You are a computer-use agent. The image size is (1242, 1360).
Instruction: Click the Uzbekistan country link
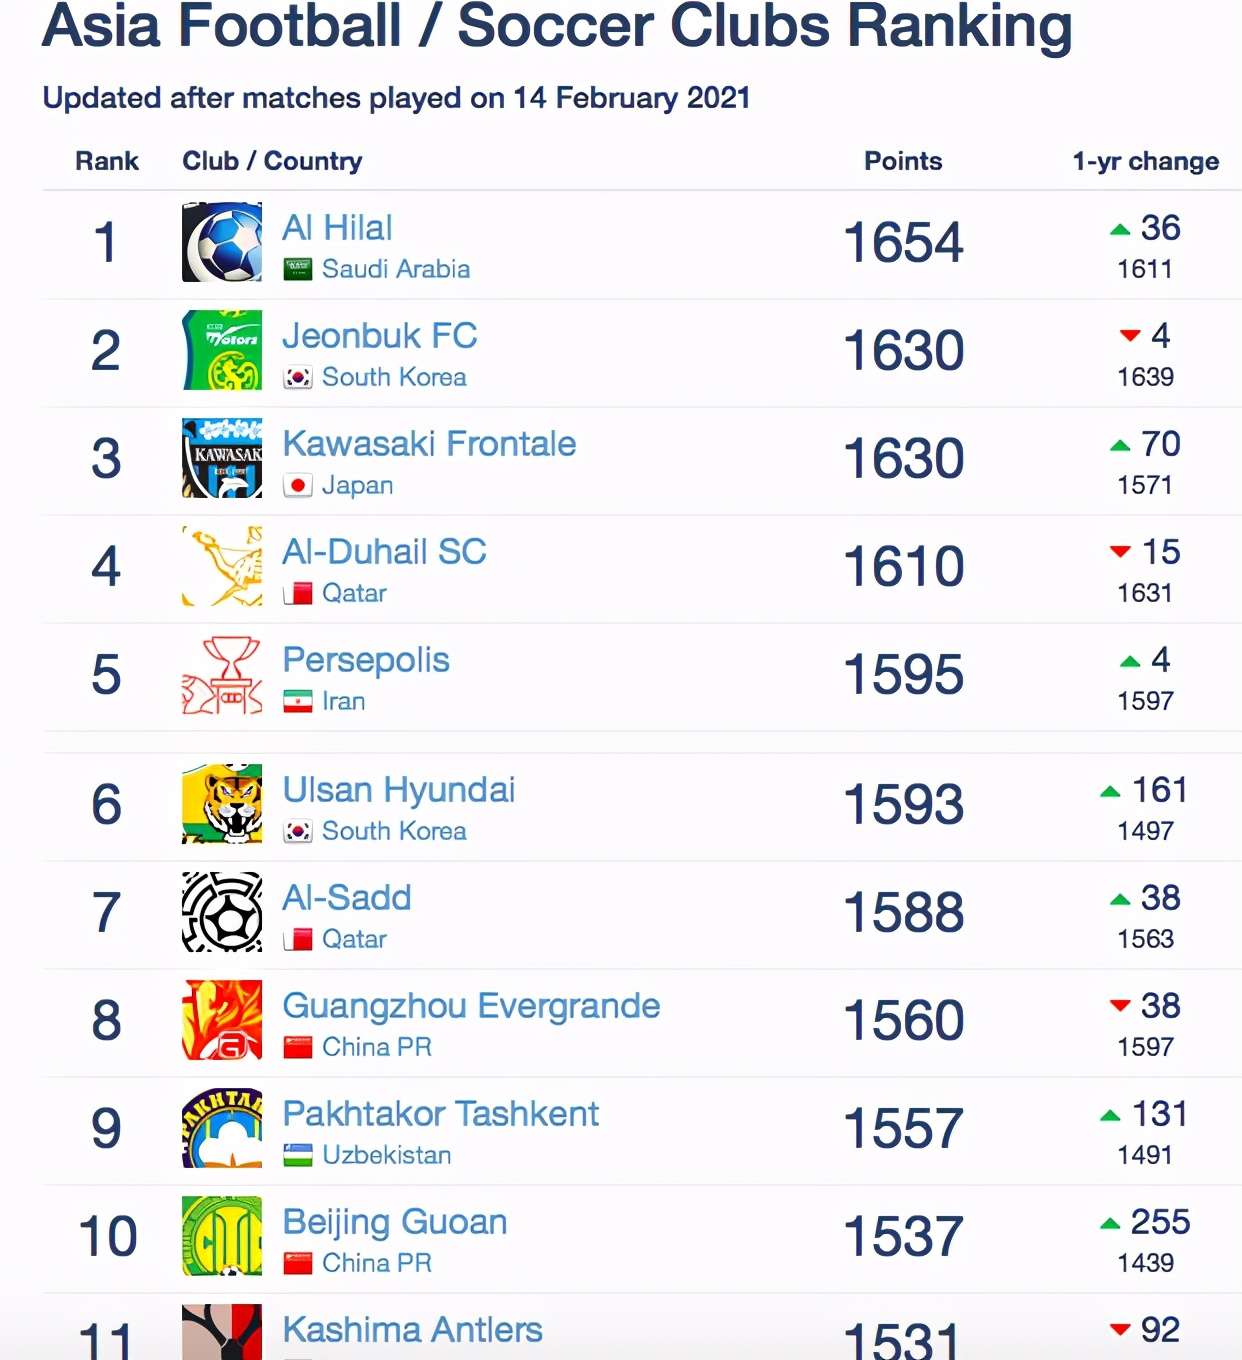[386, 1155]
